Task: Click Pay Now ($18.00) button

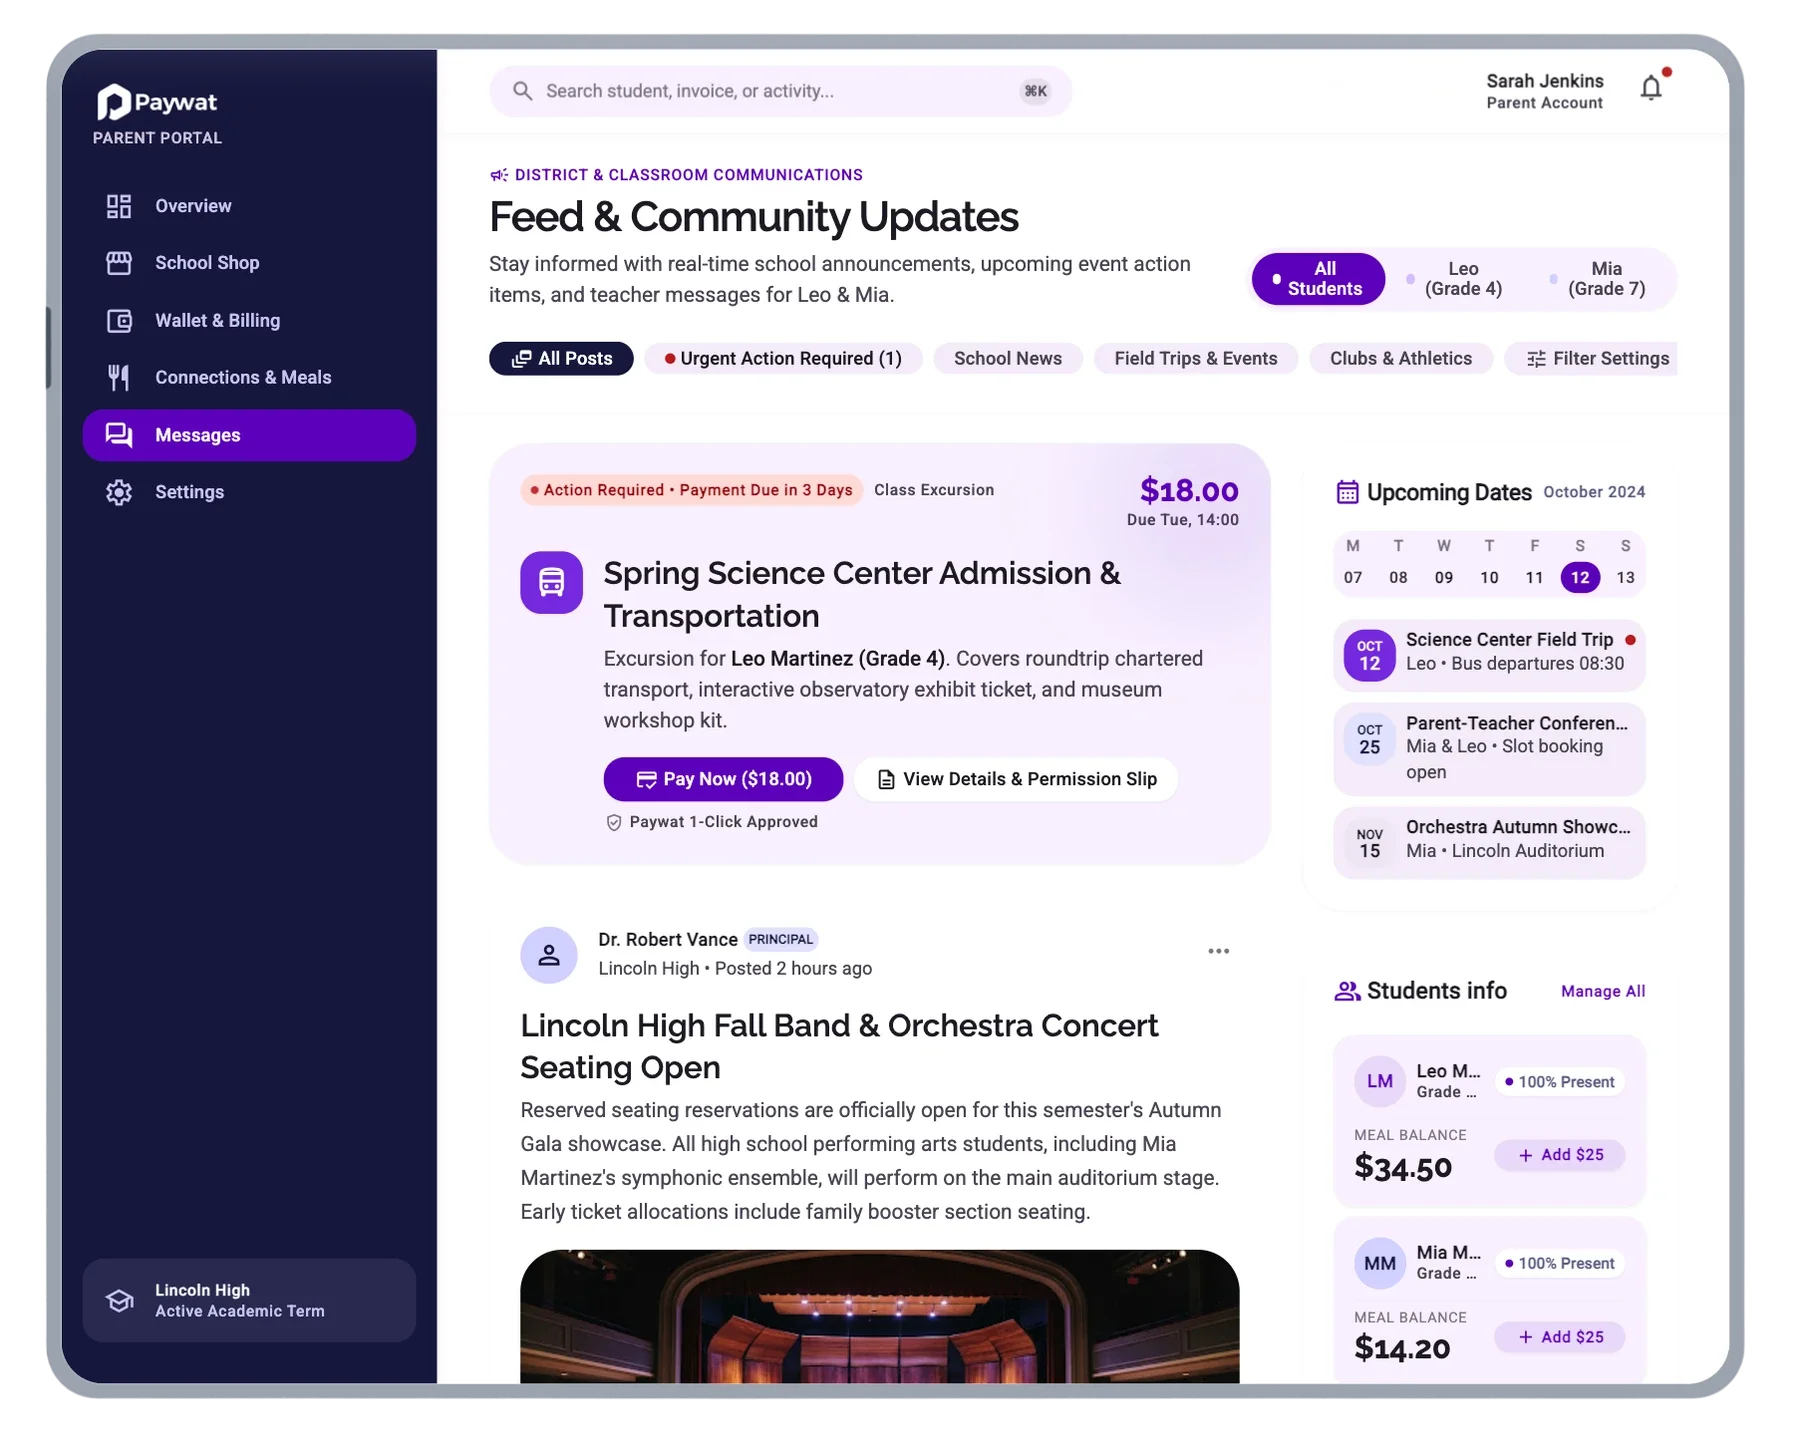Action: click(x=723, y=779)
